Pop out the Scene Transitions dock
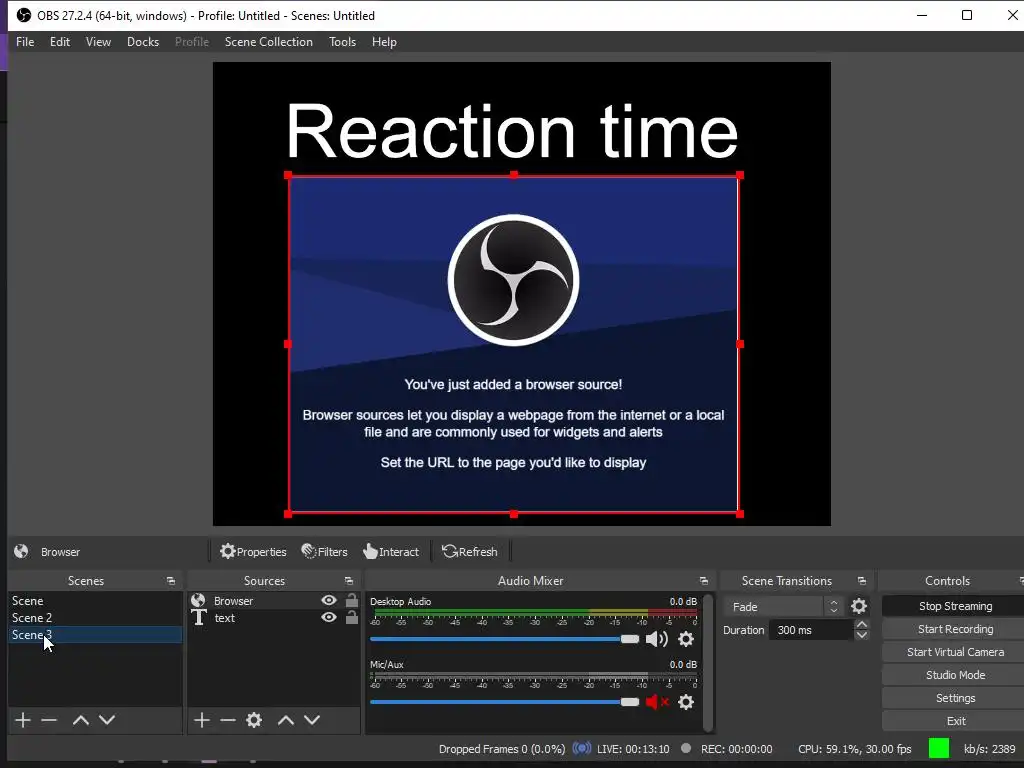This screenshot has width=1024, height=768. pyautogui.click(x=861, y=581)
